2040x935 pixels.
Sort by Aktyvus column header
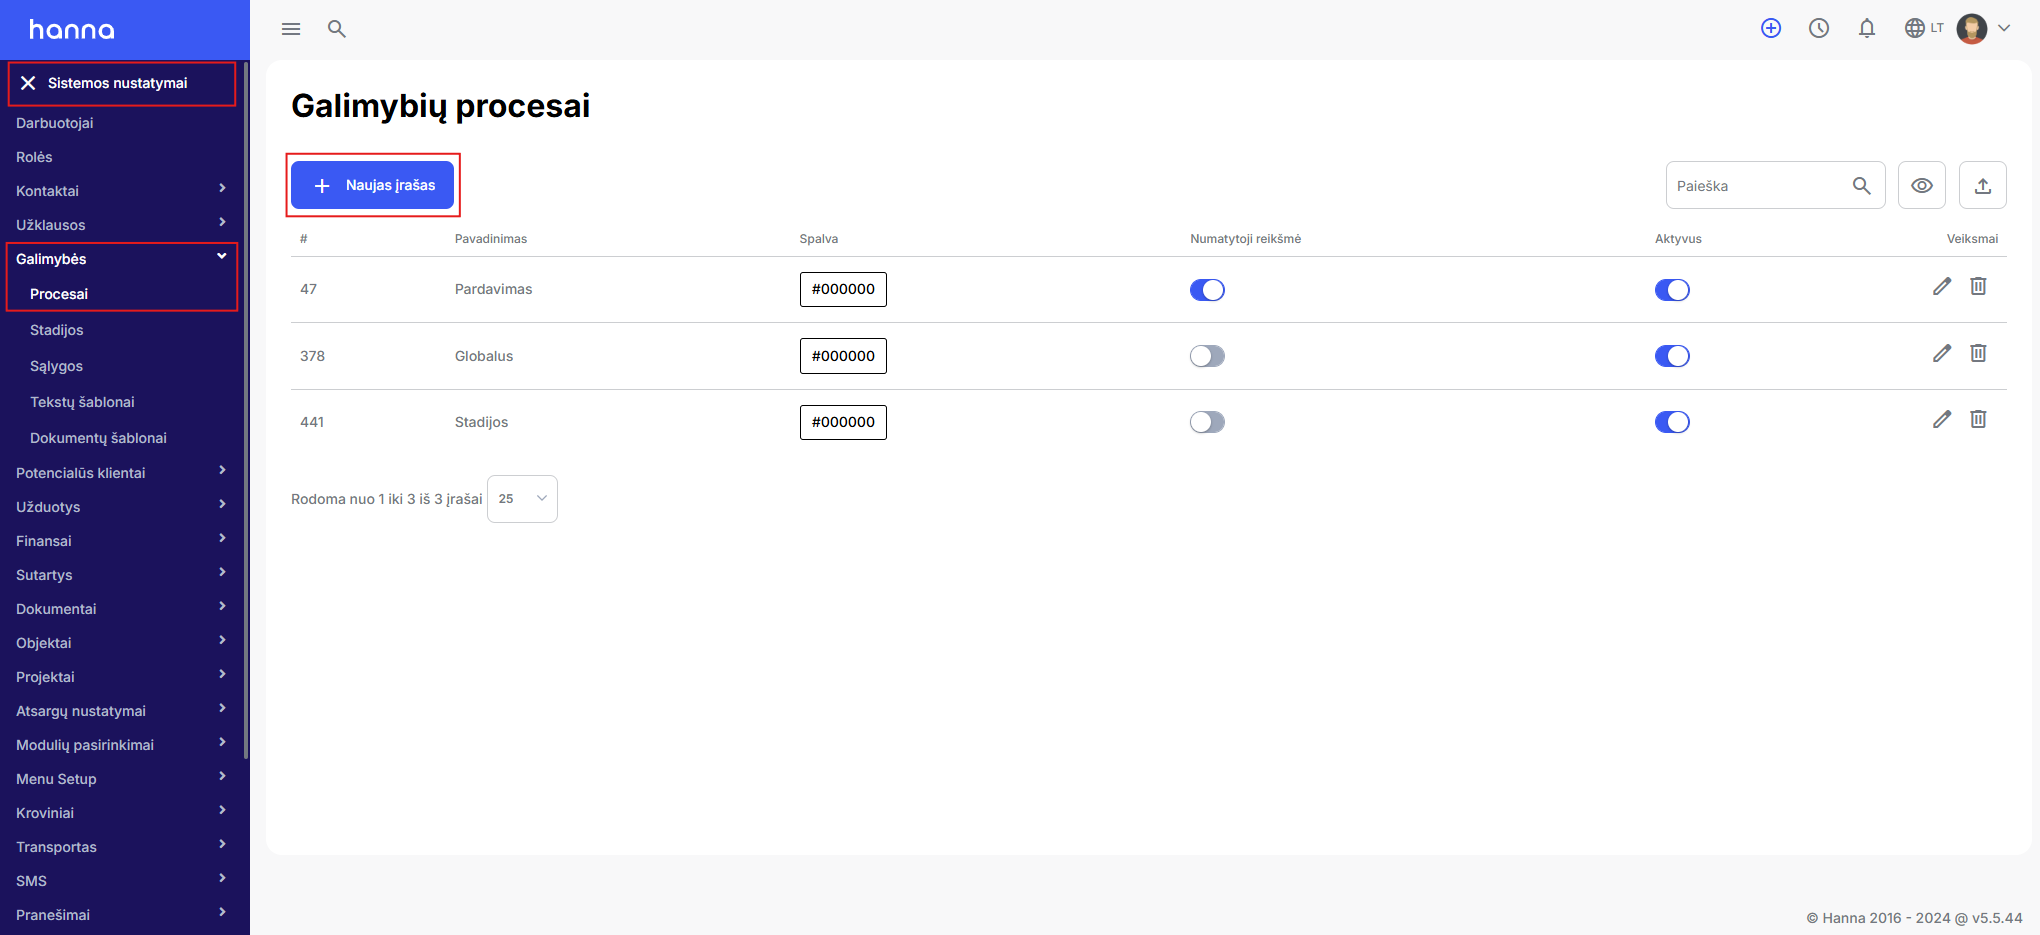(1678, 239)
